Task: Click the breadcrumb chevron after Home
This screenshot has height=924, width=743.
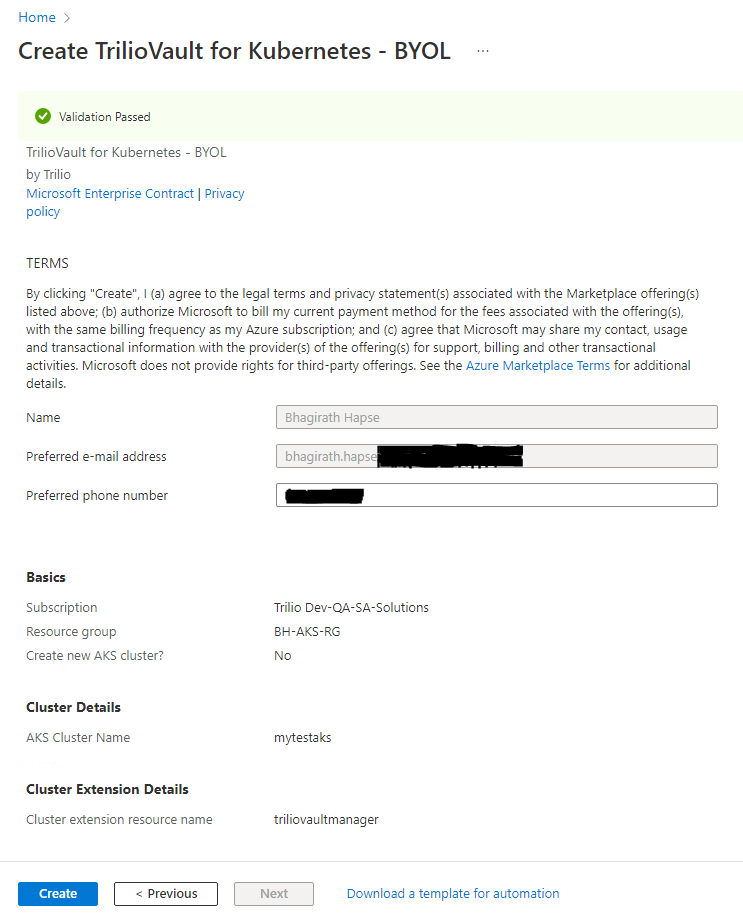Action: pos(67,18)
